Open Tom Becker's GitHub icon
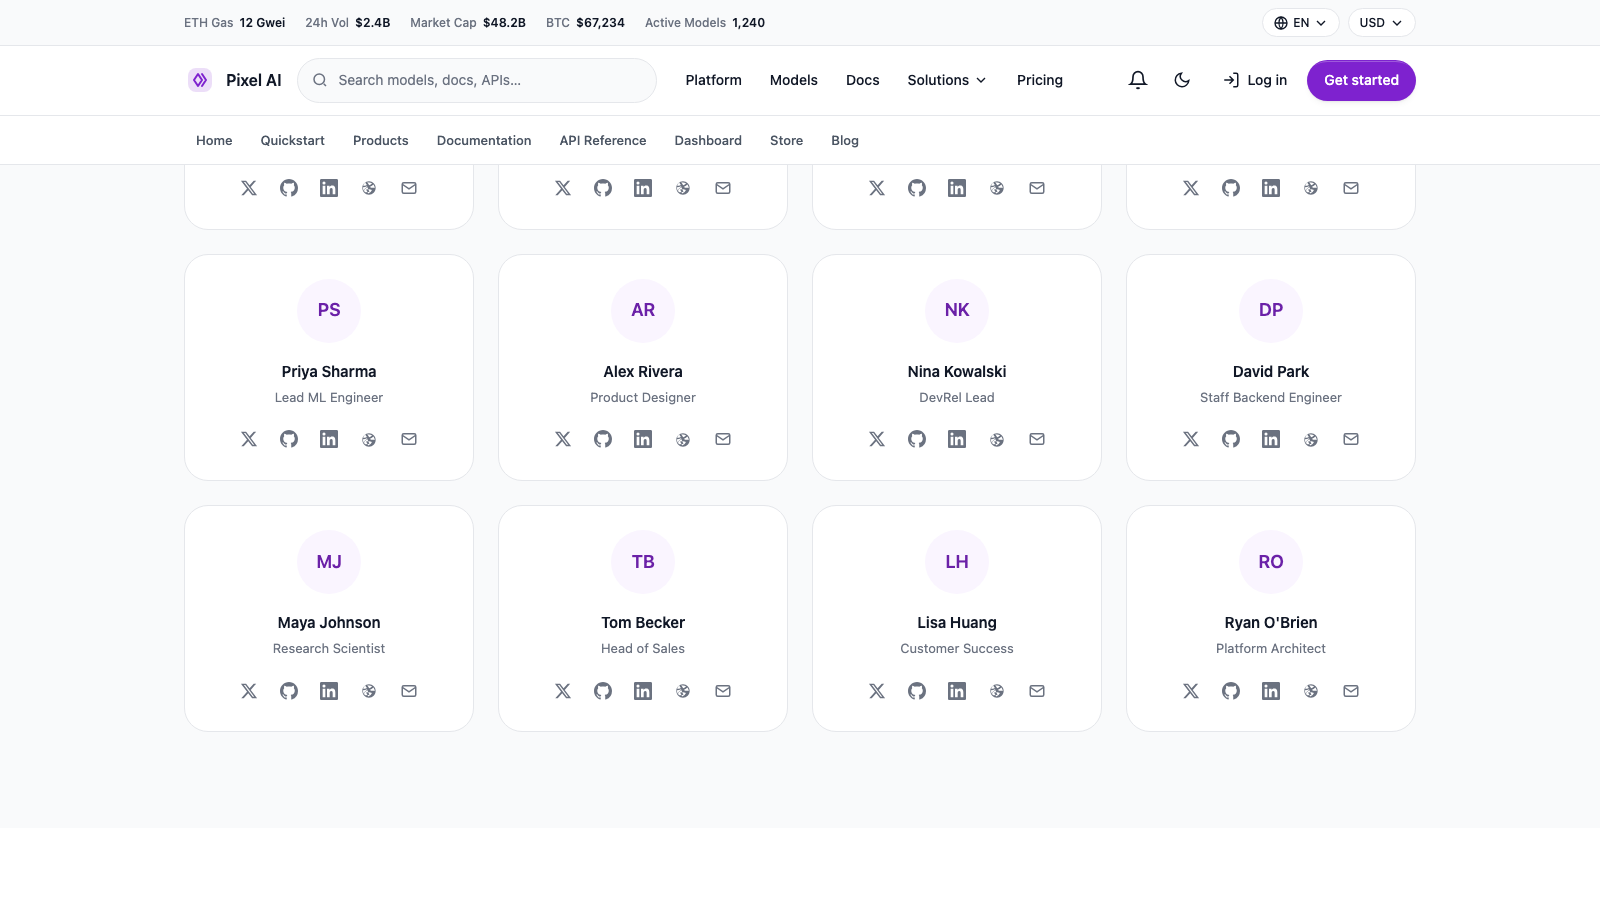Image resolution: width=1600 pixels, height=900 pixels. click(603, 691)
